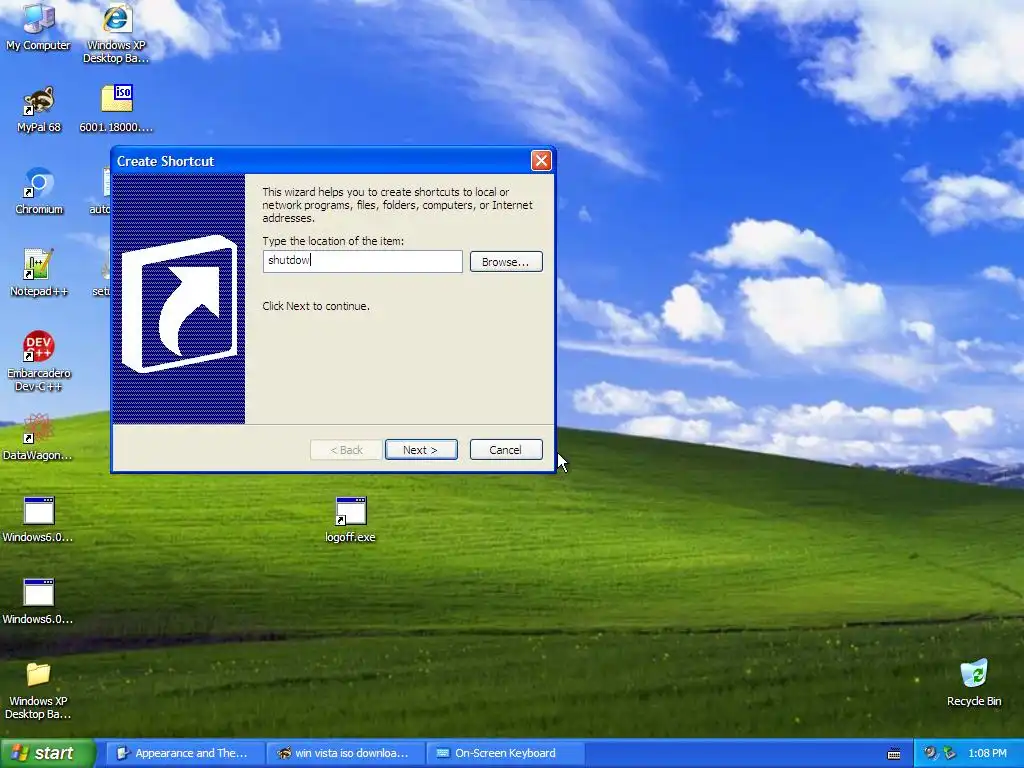Open the My Computer desktop icon

click(38, 26)
